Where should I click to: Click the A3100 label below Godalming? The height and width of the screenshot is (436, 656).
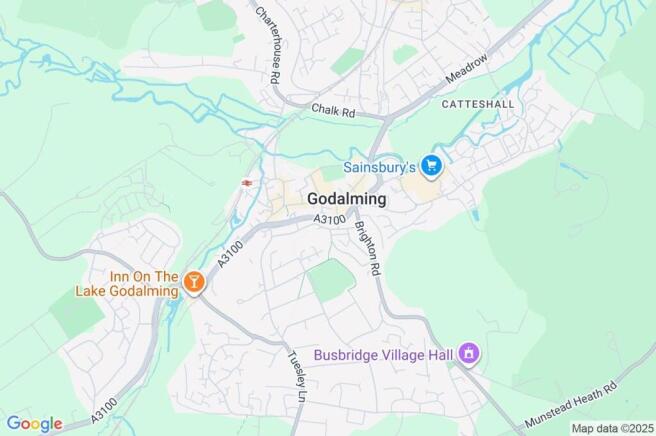tap(330, 219)
